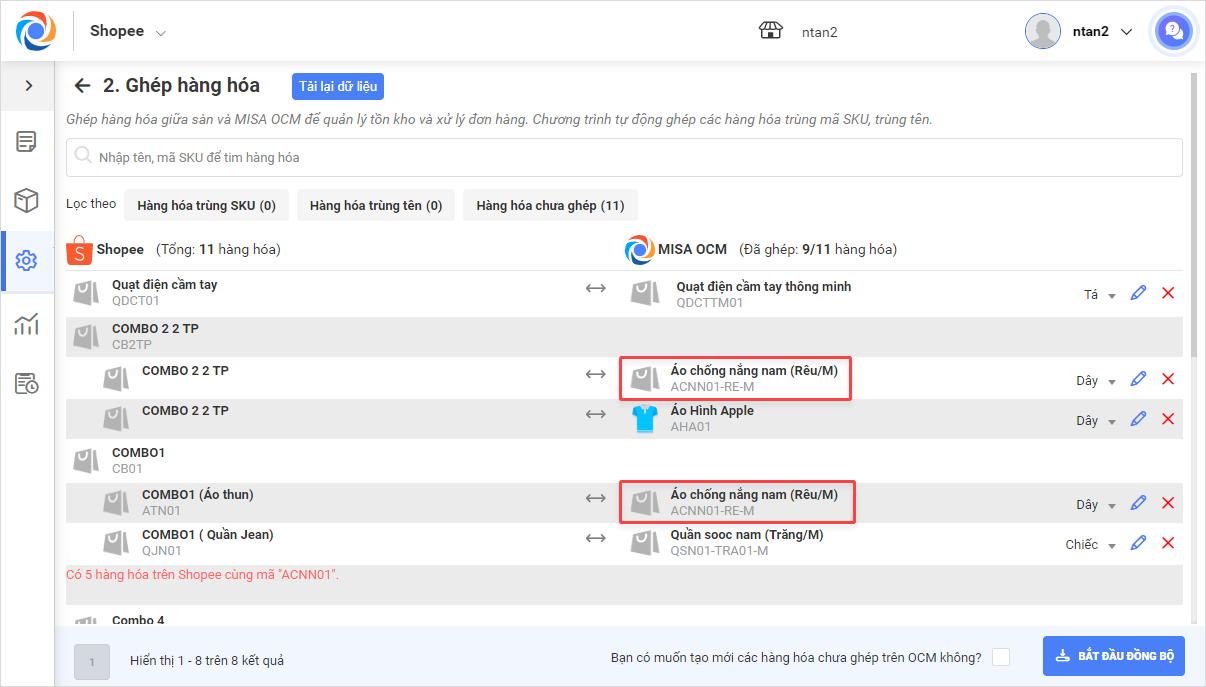
Task: Filter by Hàng hóa chưa ghép (11)
Action: coord(550,205)
